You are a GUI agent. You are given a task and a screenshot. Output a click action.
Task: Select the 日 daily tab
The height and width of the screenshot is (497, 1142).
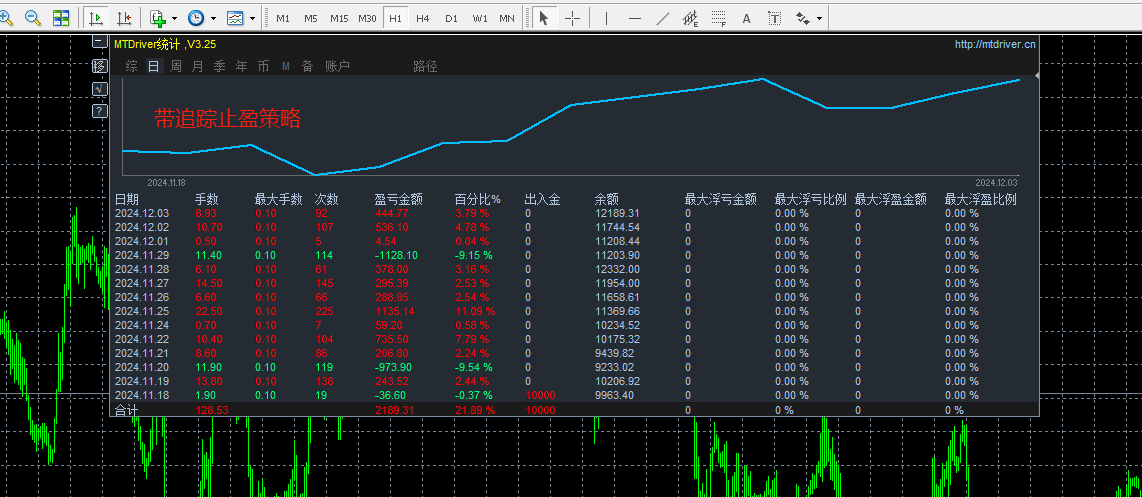(154, 66)
